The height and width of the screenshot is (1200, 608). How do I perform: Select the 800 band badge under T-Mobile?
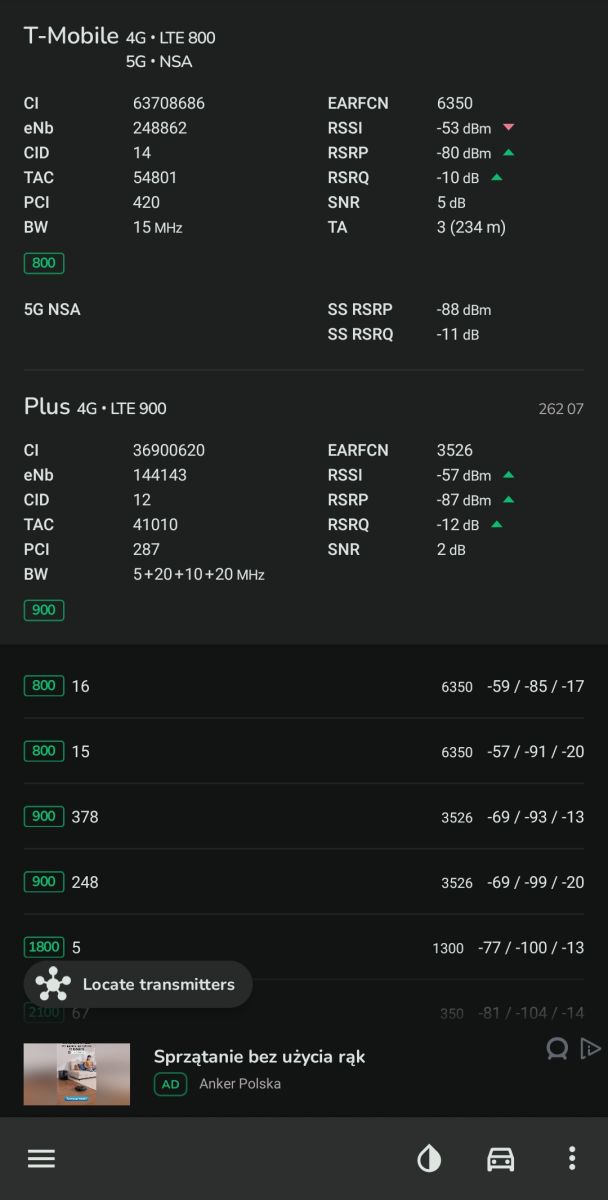(x=44, y=263)
